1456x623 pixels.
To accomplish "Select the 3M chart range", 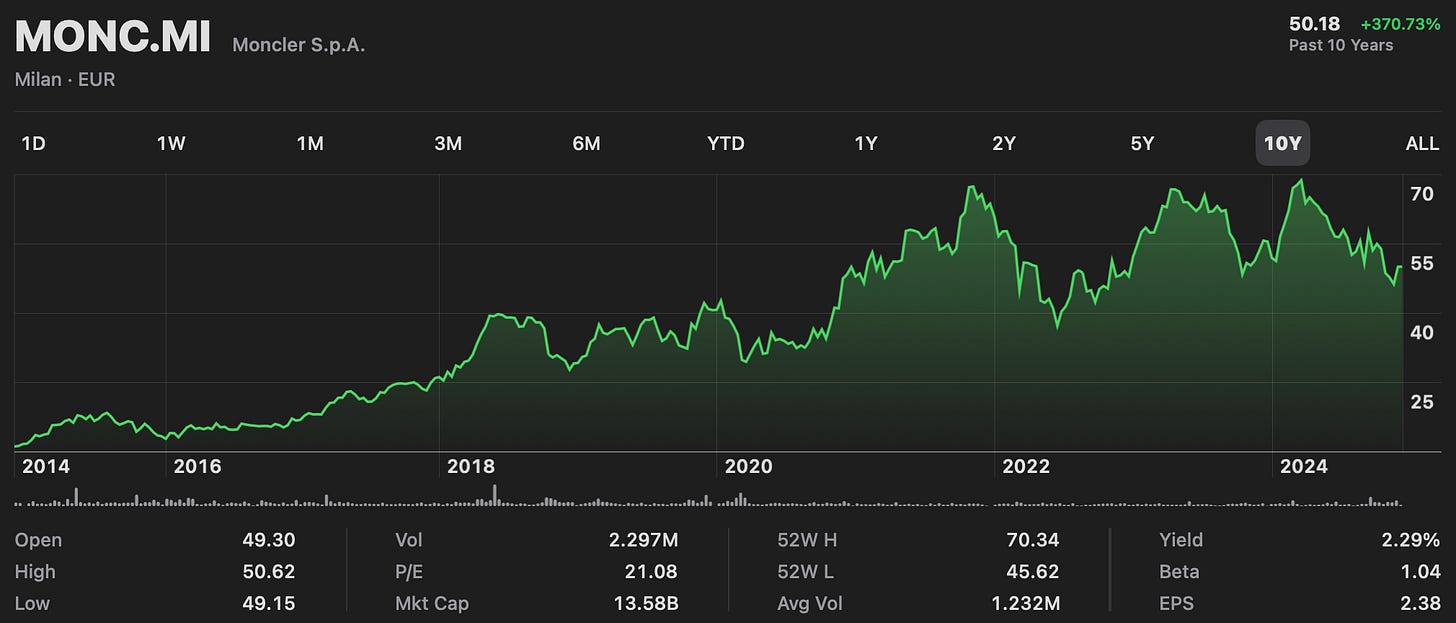I will click(448, 143).
